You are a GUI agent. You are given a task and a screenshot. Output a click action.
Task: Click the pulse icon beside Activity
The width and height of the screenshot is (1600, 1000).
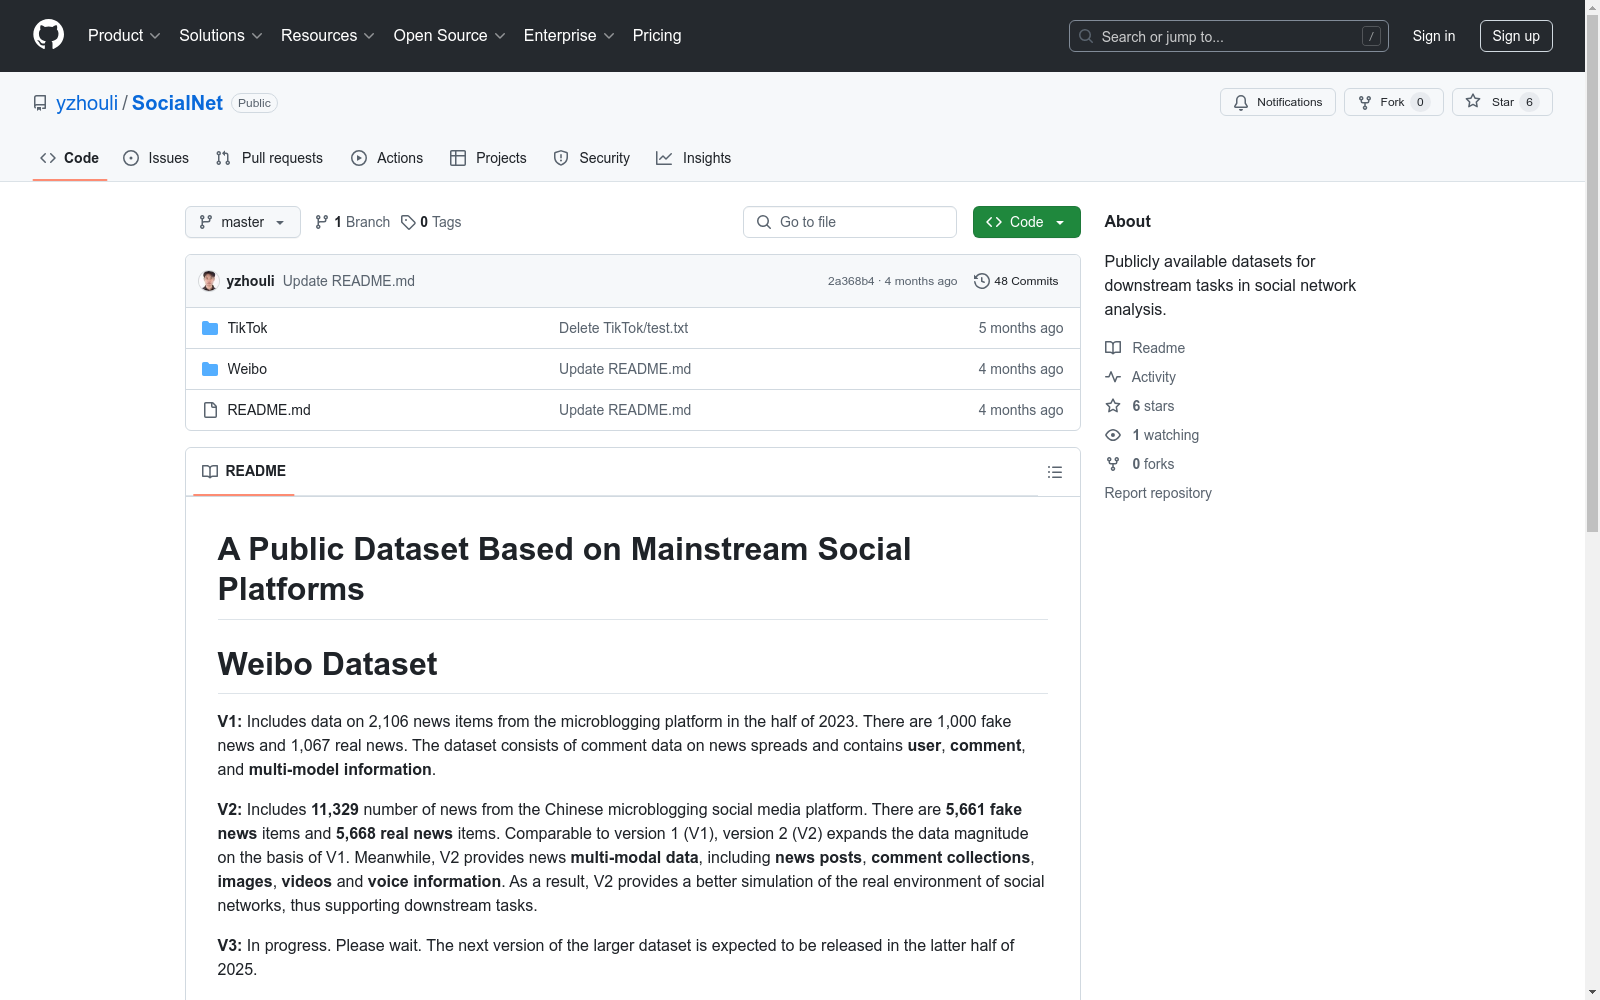pyautogui.click(x=1113, y=377)
